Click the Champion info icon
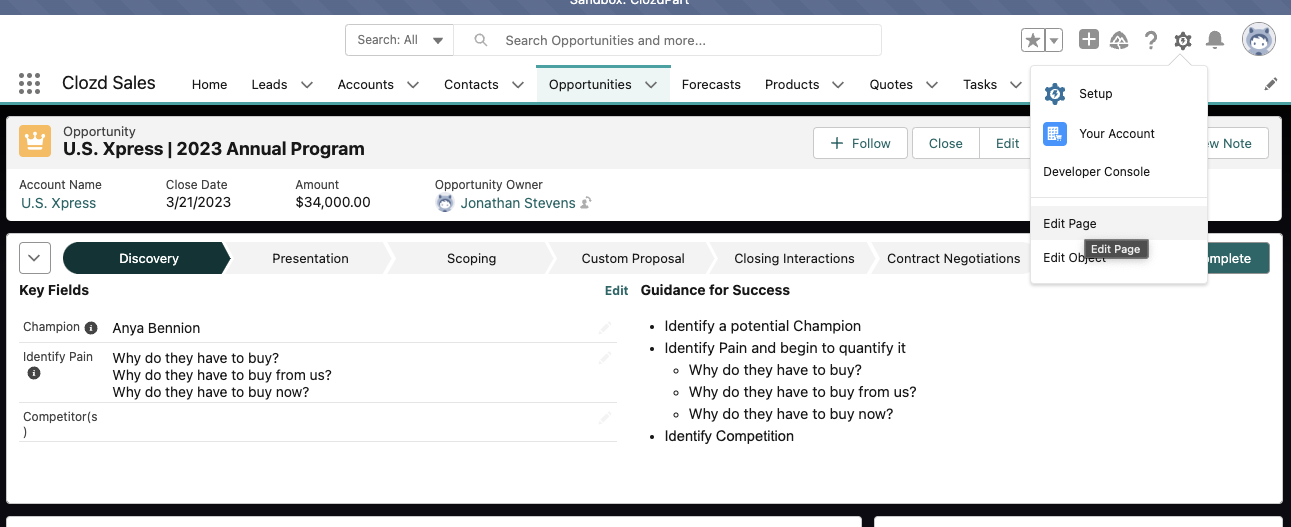 (x=91, y=328)
